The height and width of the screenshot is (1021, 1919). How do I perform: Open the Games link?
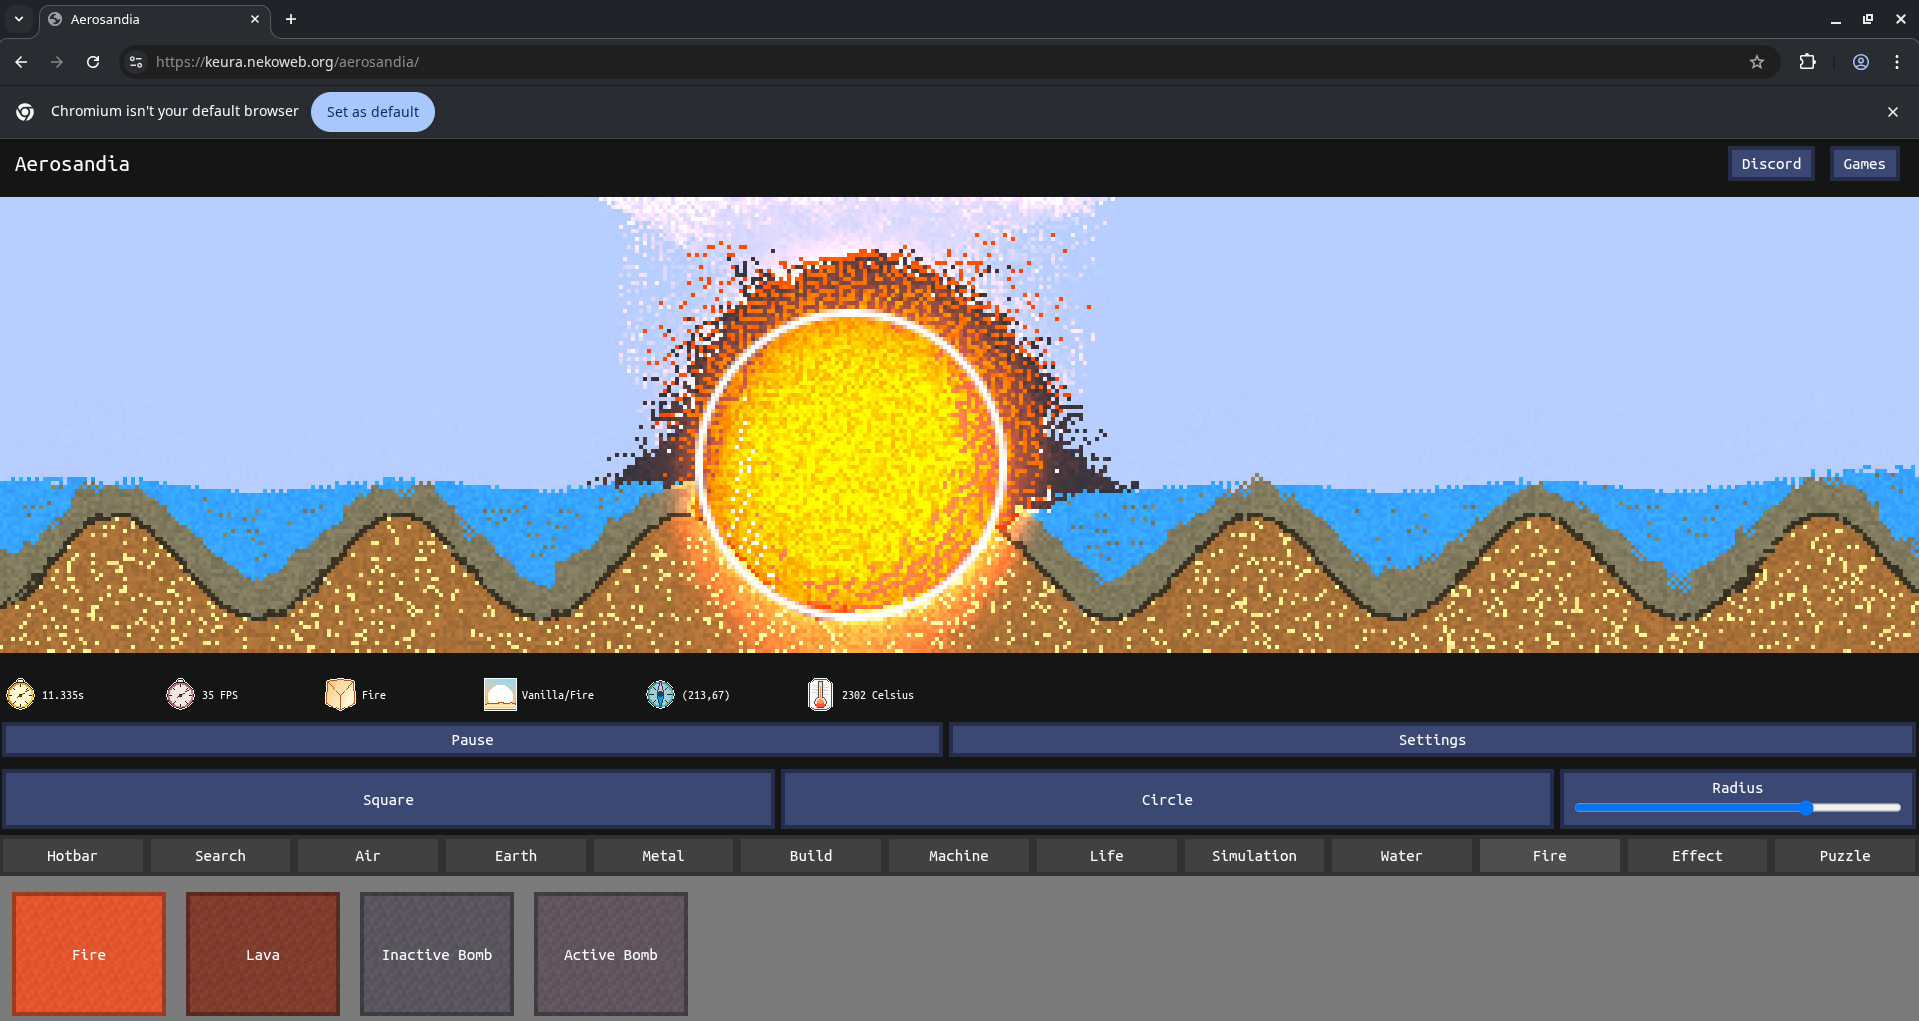coord(1864,164)
